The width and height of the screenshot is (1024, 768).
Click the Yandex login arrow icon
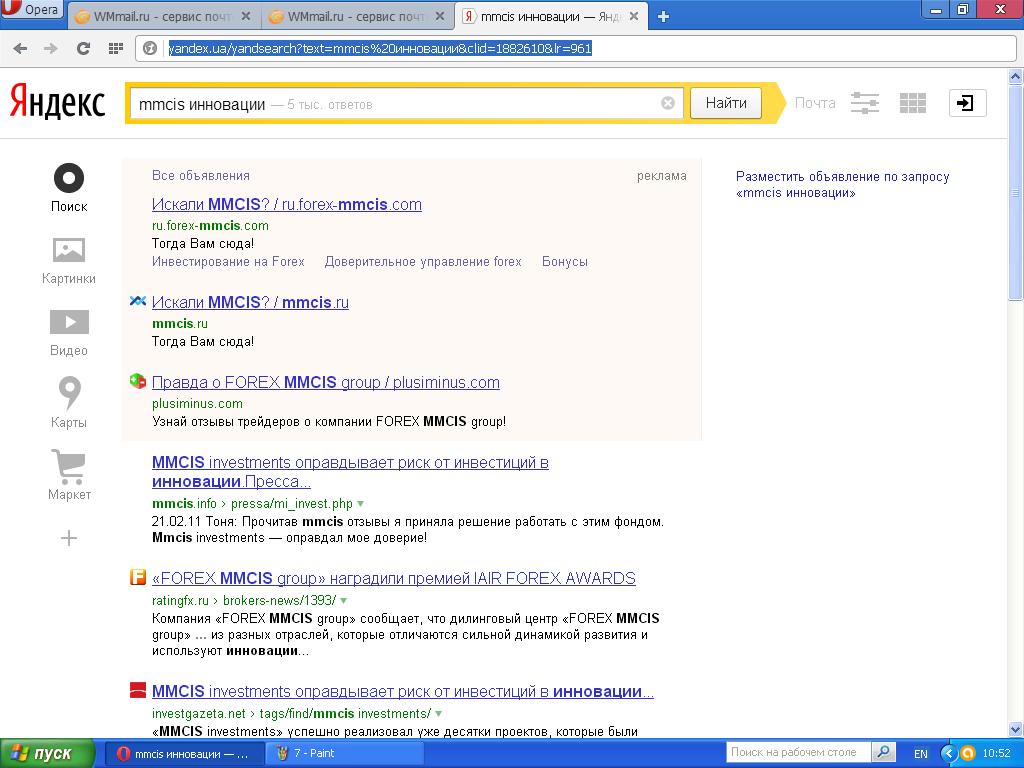coord(967,103)
